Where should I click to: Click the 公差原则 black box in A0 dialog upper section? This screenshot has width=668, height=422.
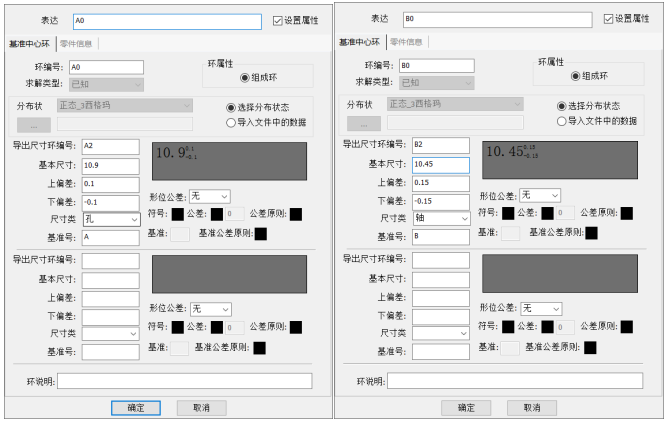click(297, 213)
